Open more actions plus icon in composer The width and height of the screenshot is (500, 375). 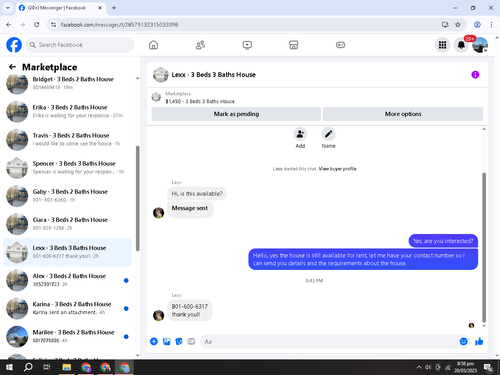(x=154, y=341)
